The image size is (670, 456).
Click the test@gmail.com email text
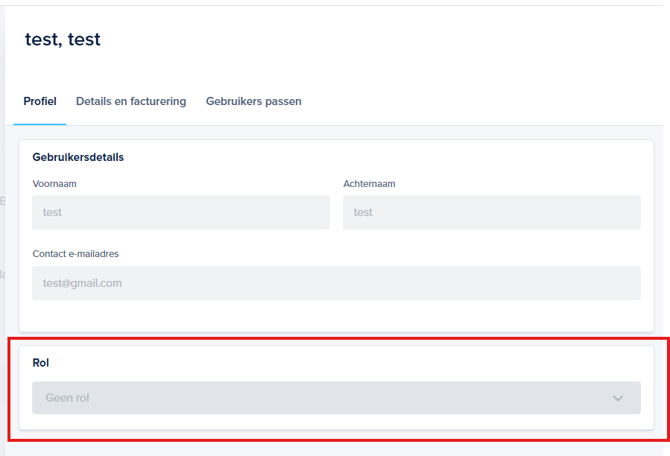click(82, 283)
